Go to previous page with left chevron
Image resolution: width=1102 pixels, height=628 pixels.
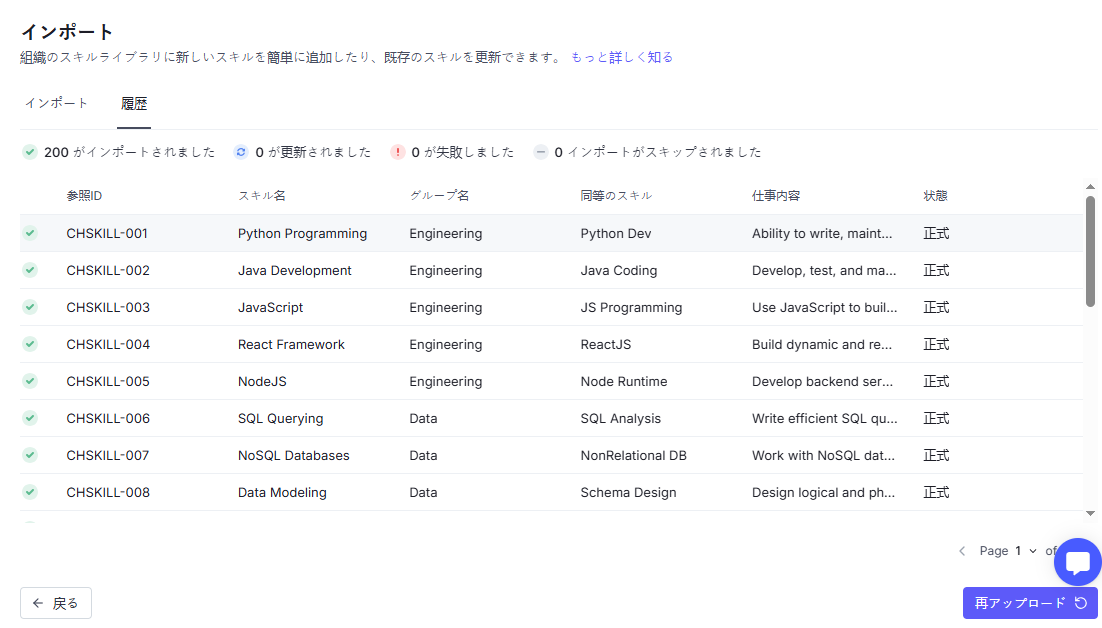tap(962, 551)
